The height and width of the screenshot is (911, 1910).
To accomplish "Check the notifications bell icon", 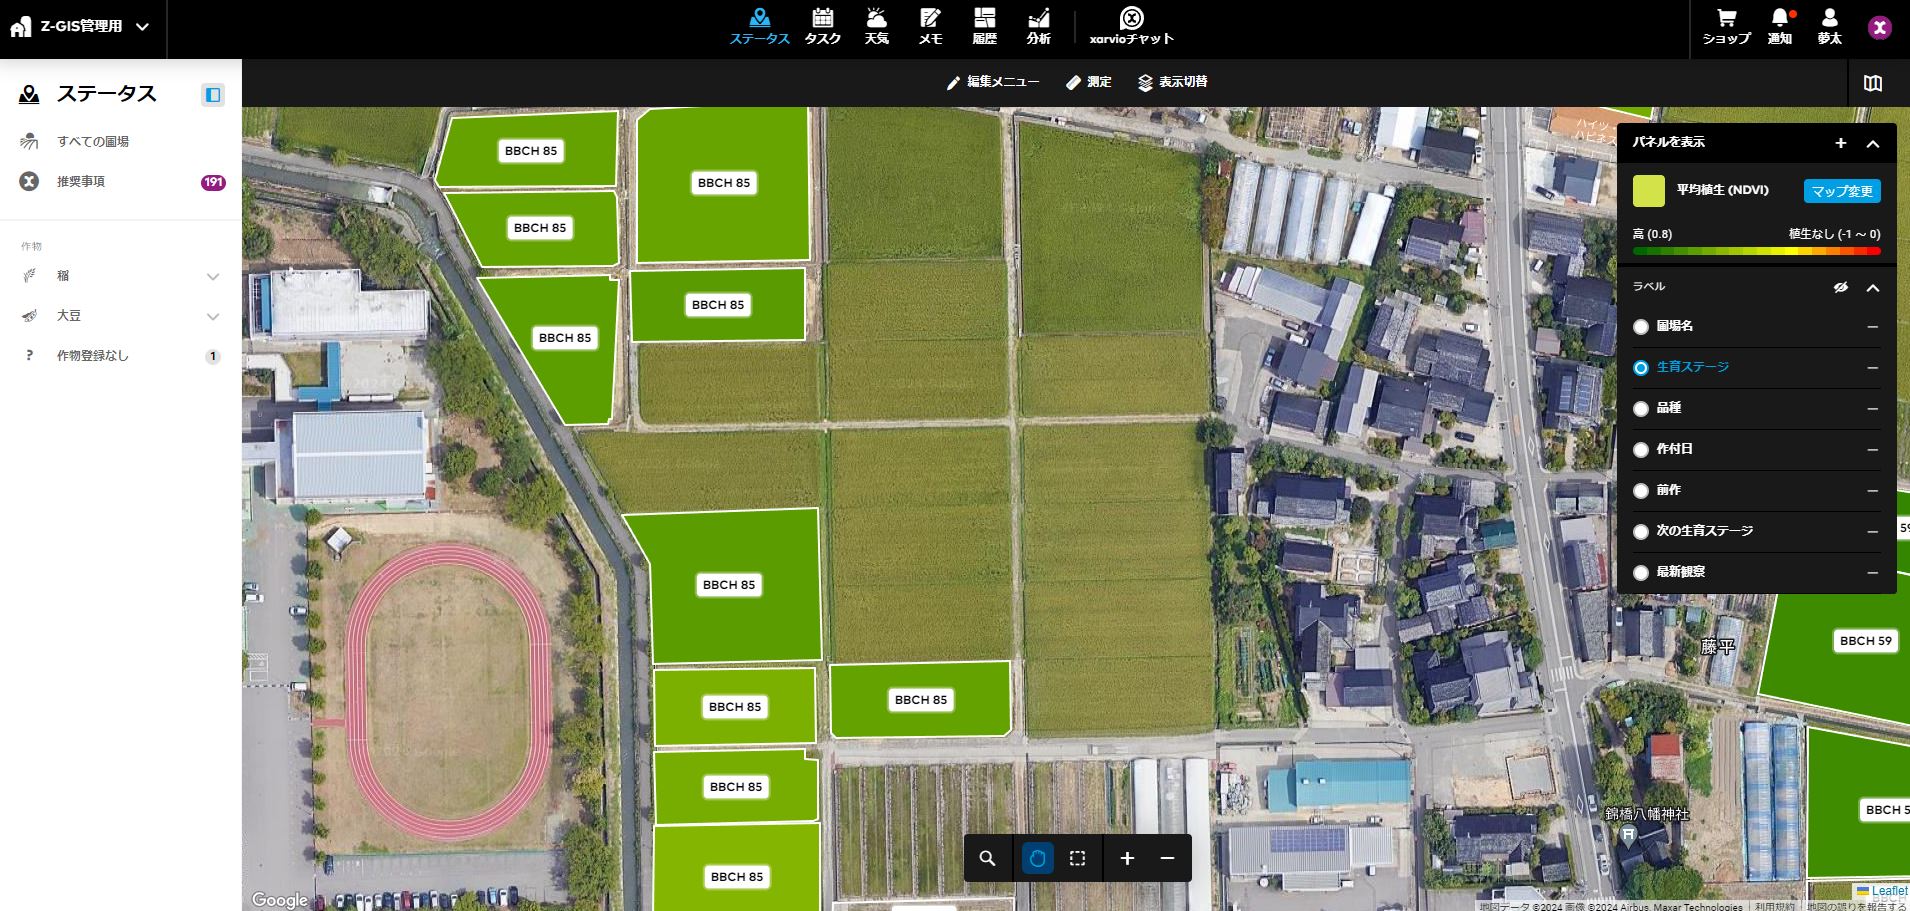I will point(1780,26).
